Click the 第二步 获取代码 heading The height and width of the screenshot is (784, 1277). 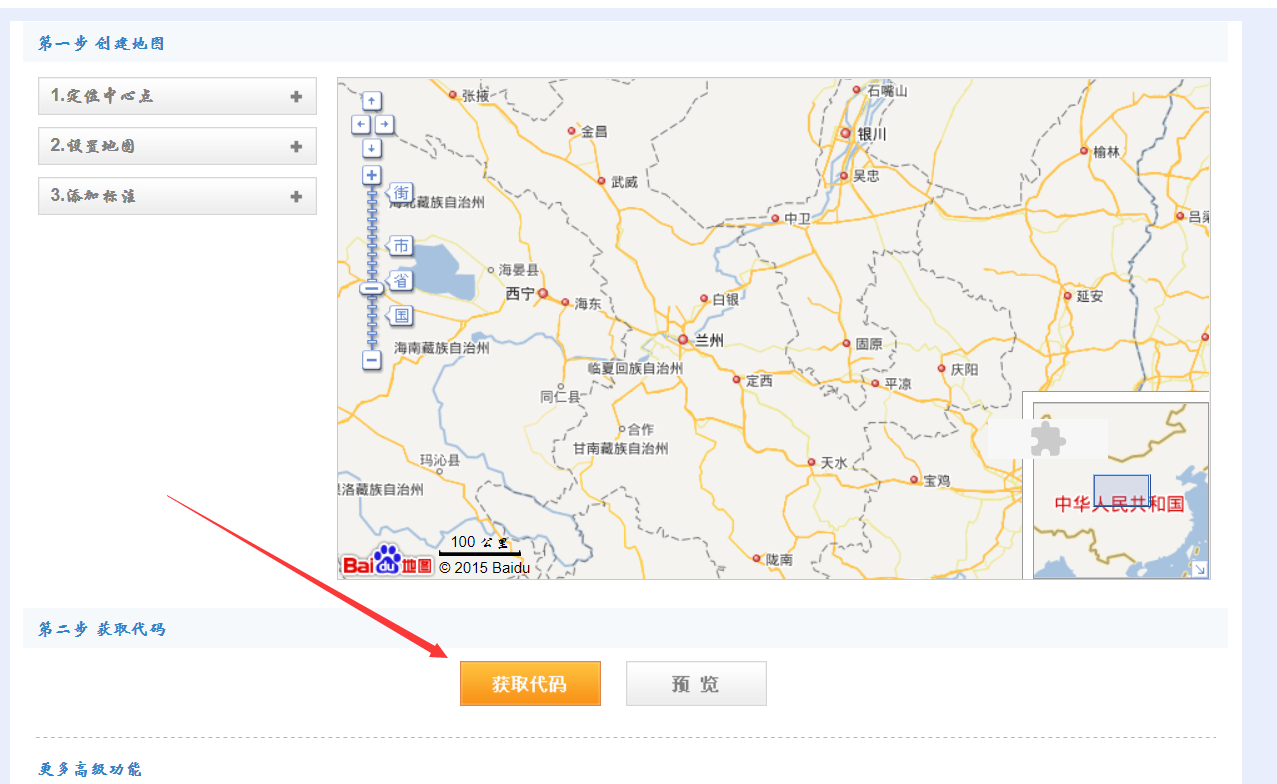click(101, 629)
